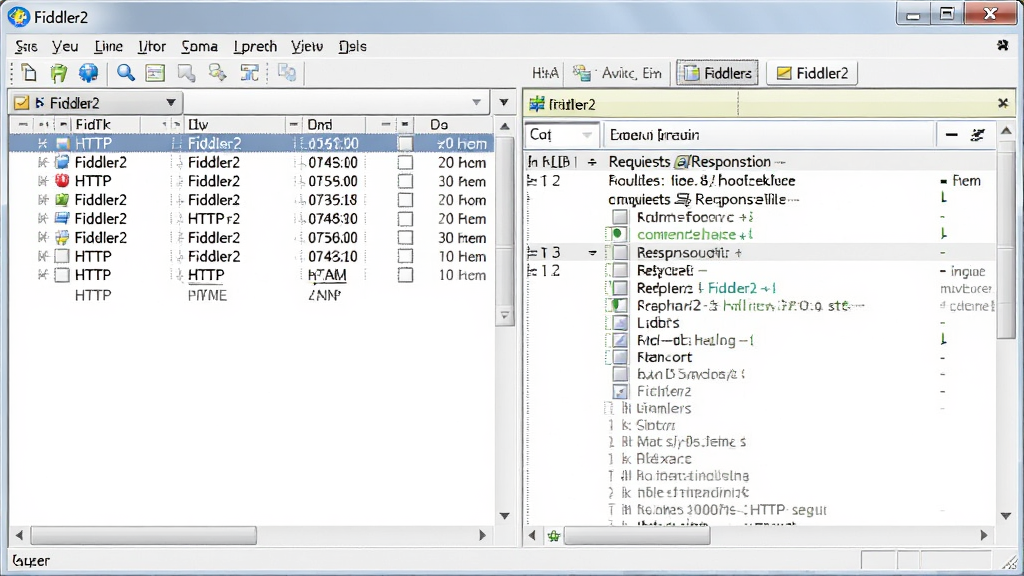Click the toolbar icon right of the grey pointer
The height and width of the screenshot is (576, 1024).
217,72
